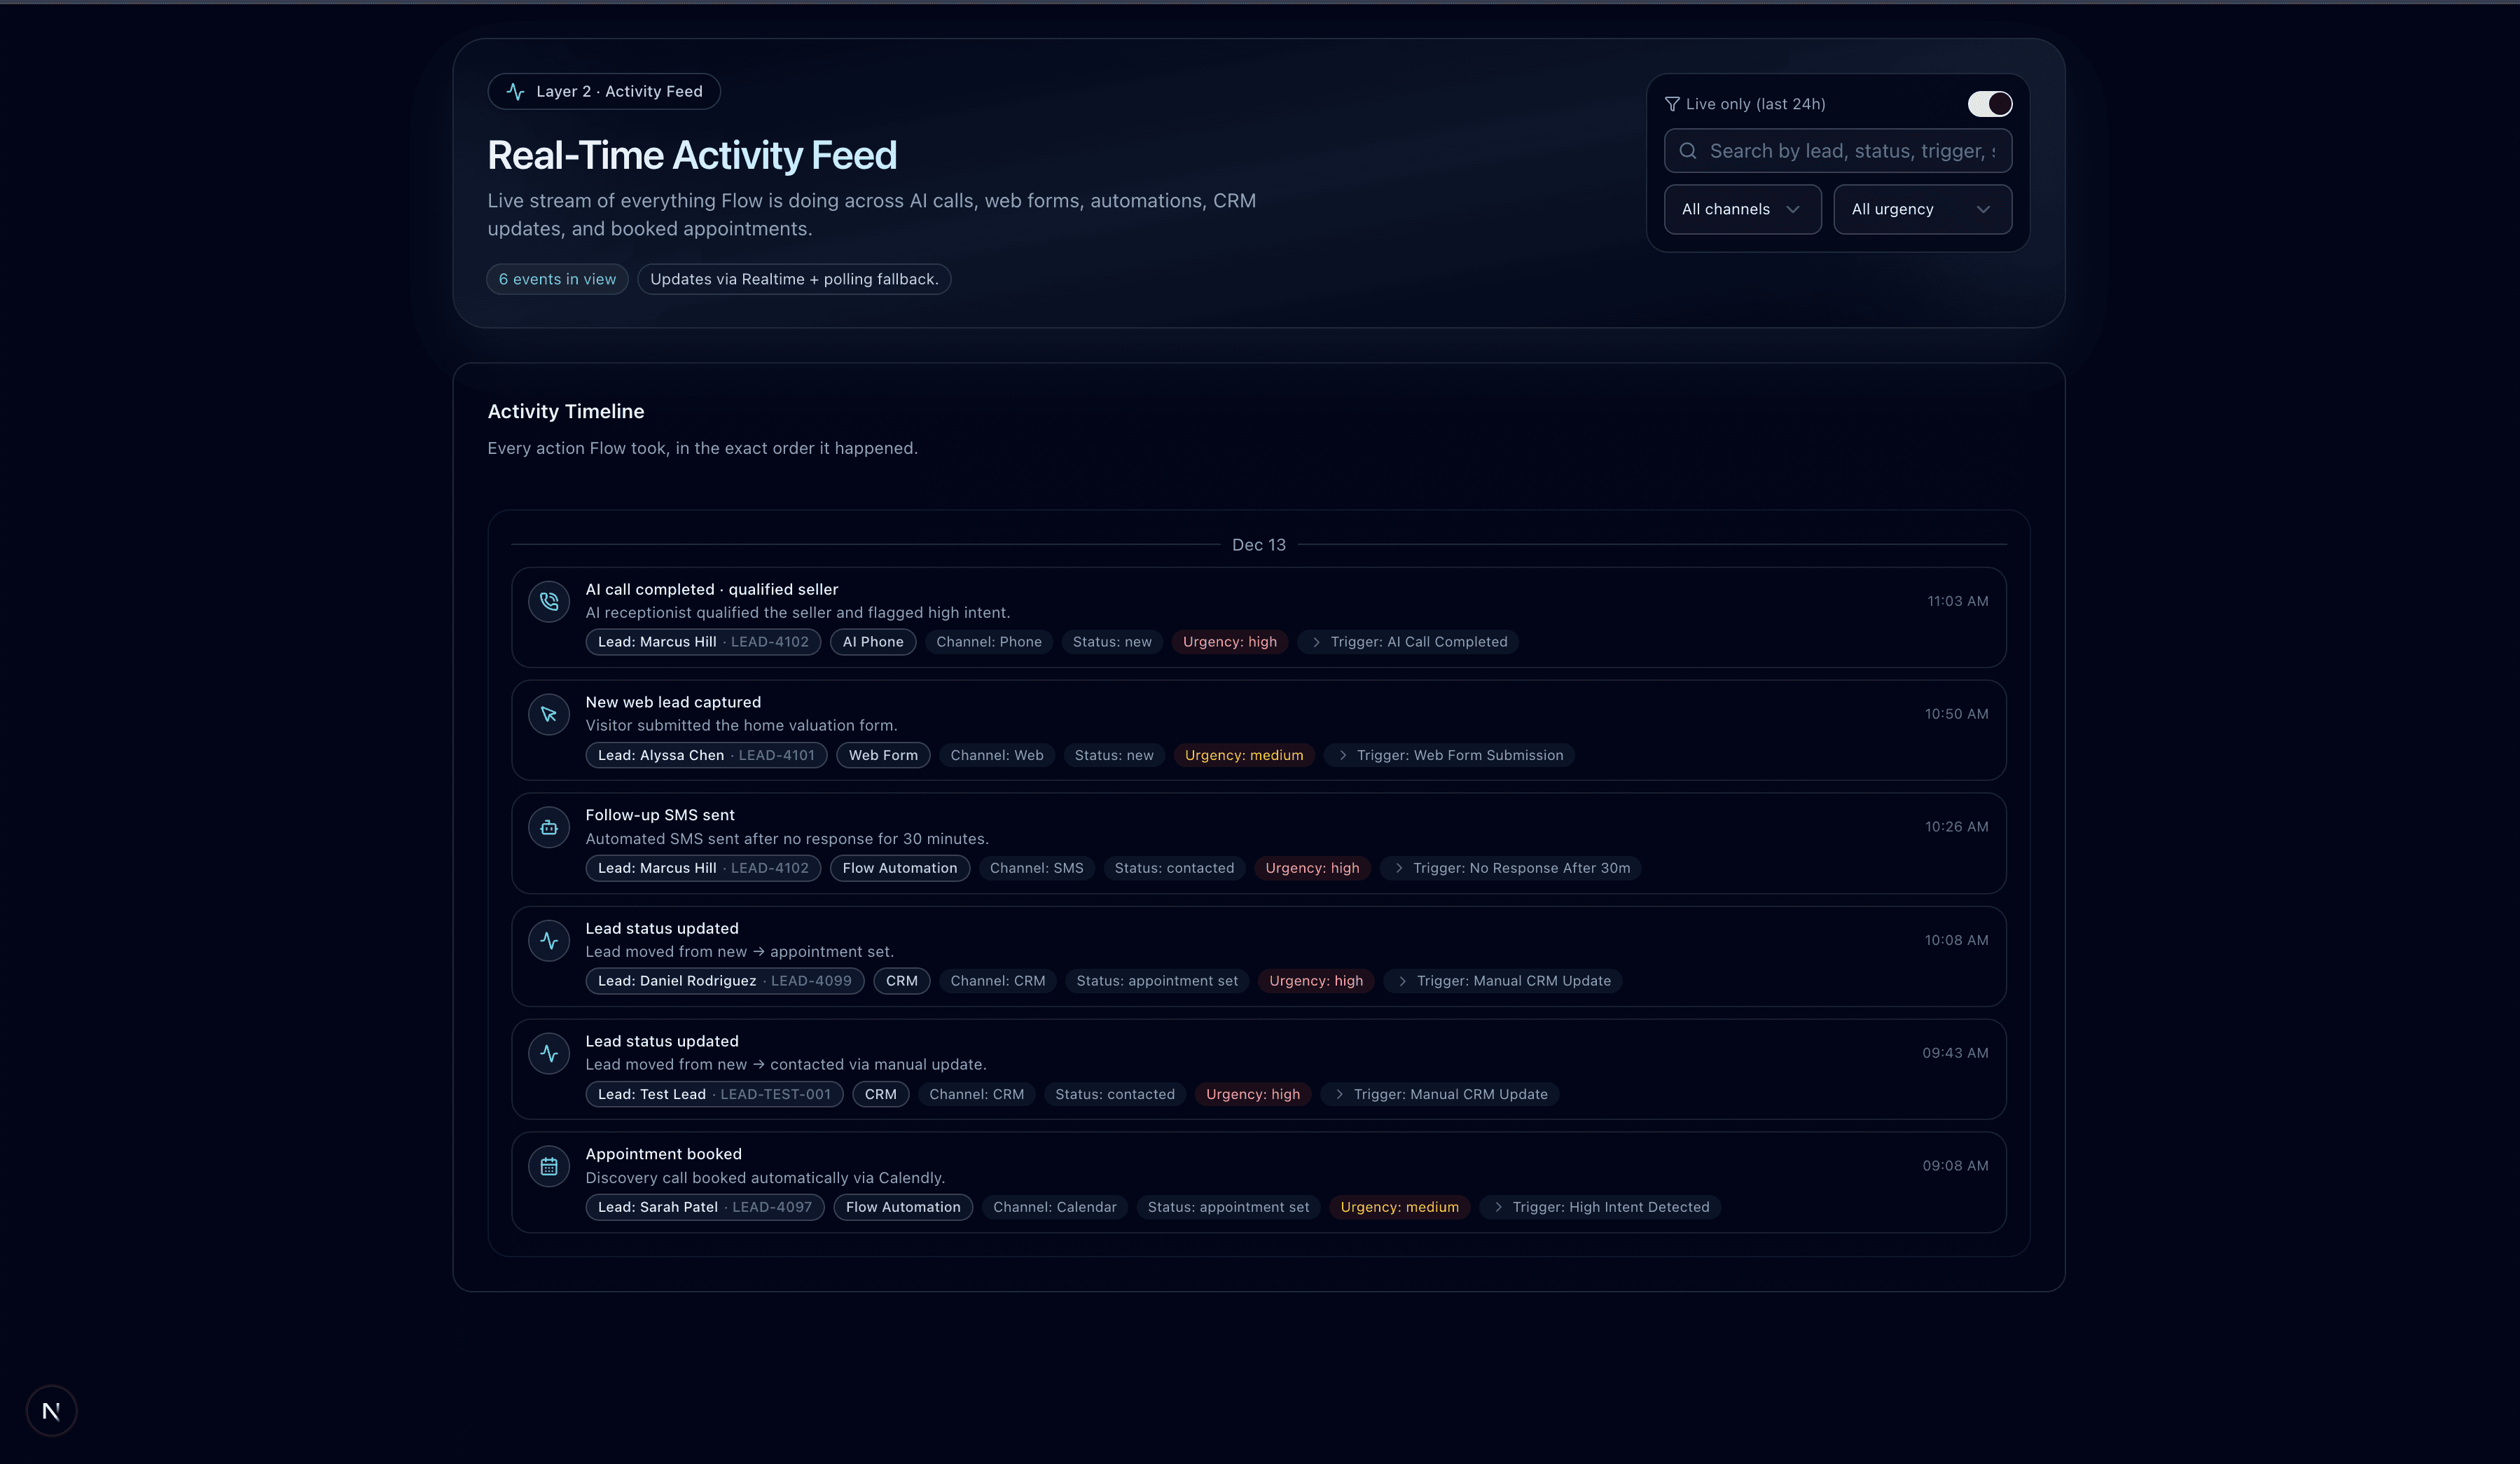Viewport: 2520px width, 1464px height.
Task: Click the Updates via Realtime + polling fallback chip
Action: pyautogui.click(x=793, y=278)
